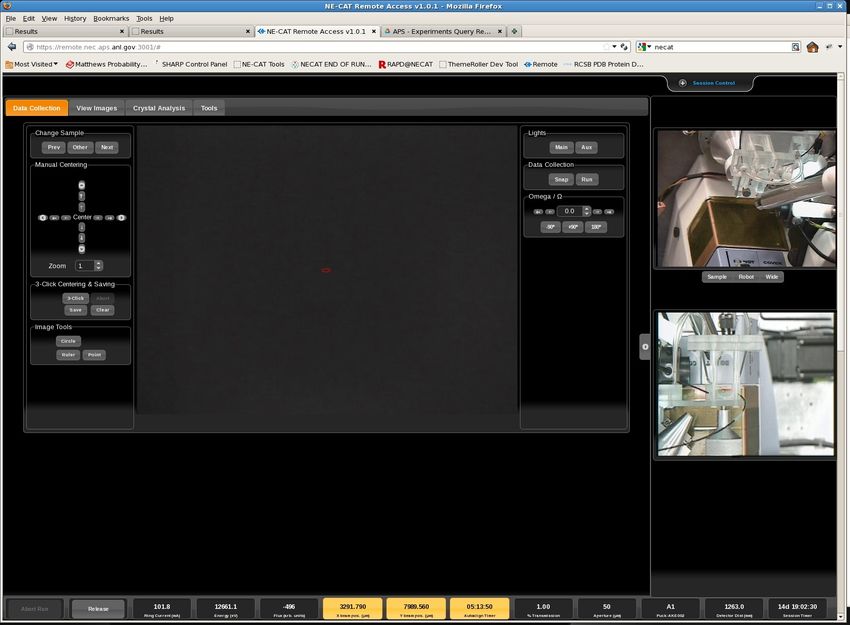Switch to the Crystal Analysis tab
Viewport: 850px width, 625px height.
[159, 108]
